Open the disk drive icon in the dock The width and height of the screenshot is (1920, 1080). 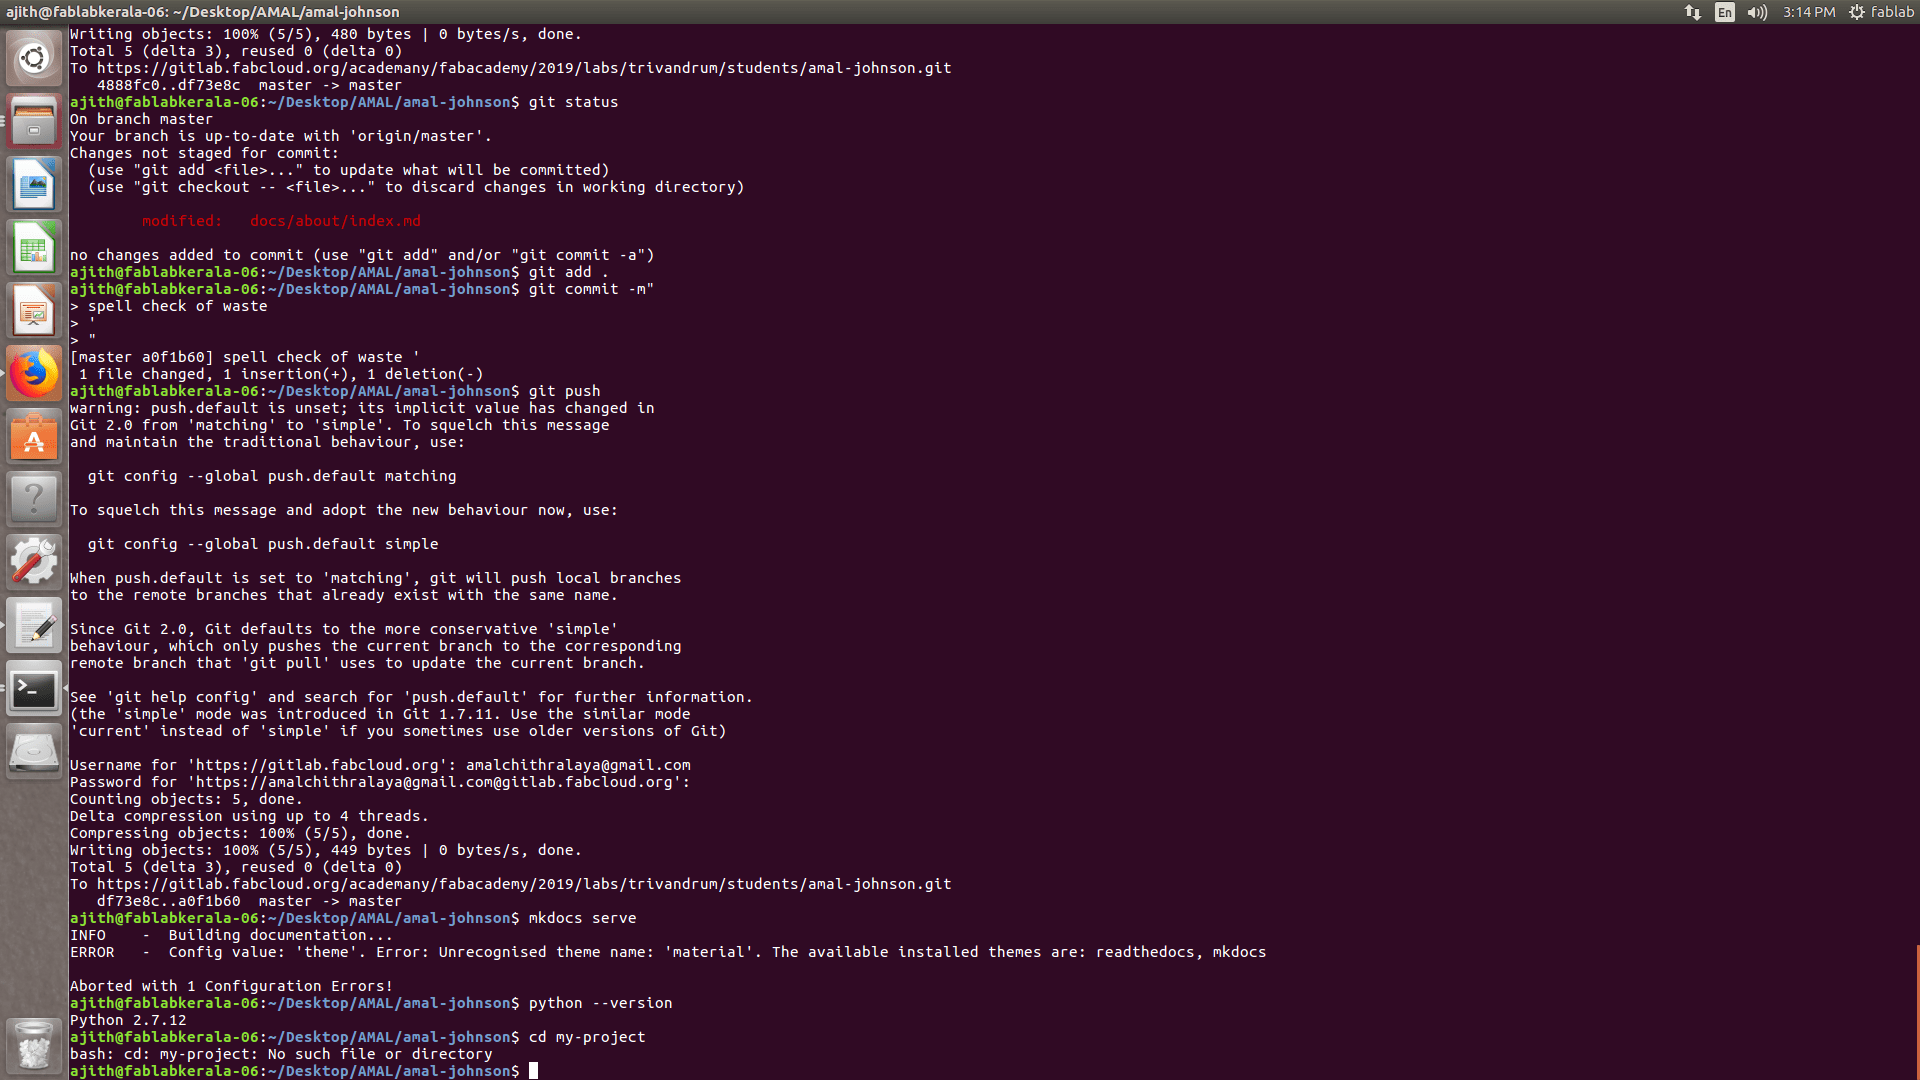point(34,752)
